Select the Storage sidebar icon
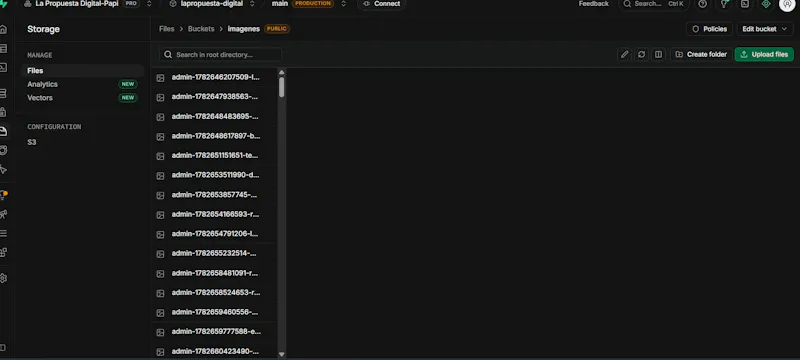This screenshot has width=800, height=360. point(4,131)
